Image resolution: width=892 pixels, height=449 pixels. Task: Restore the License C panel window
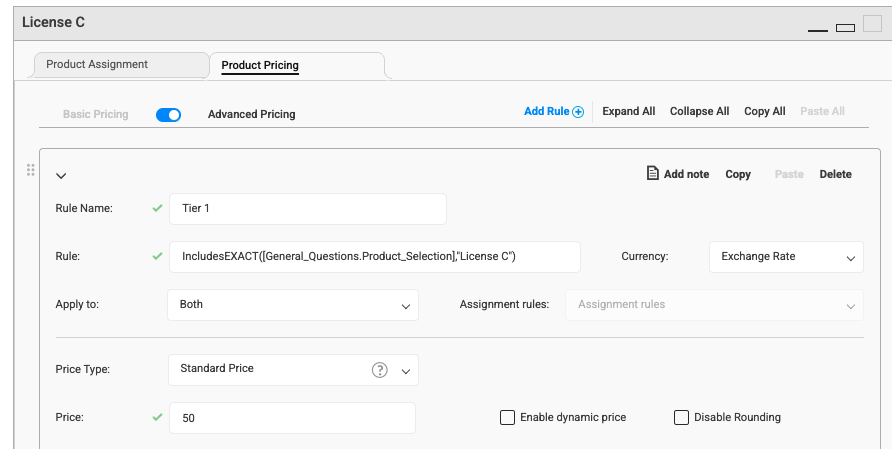[x=845, y=27]
